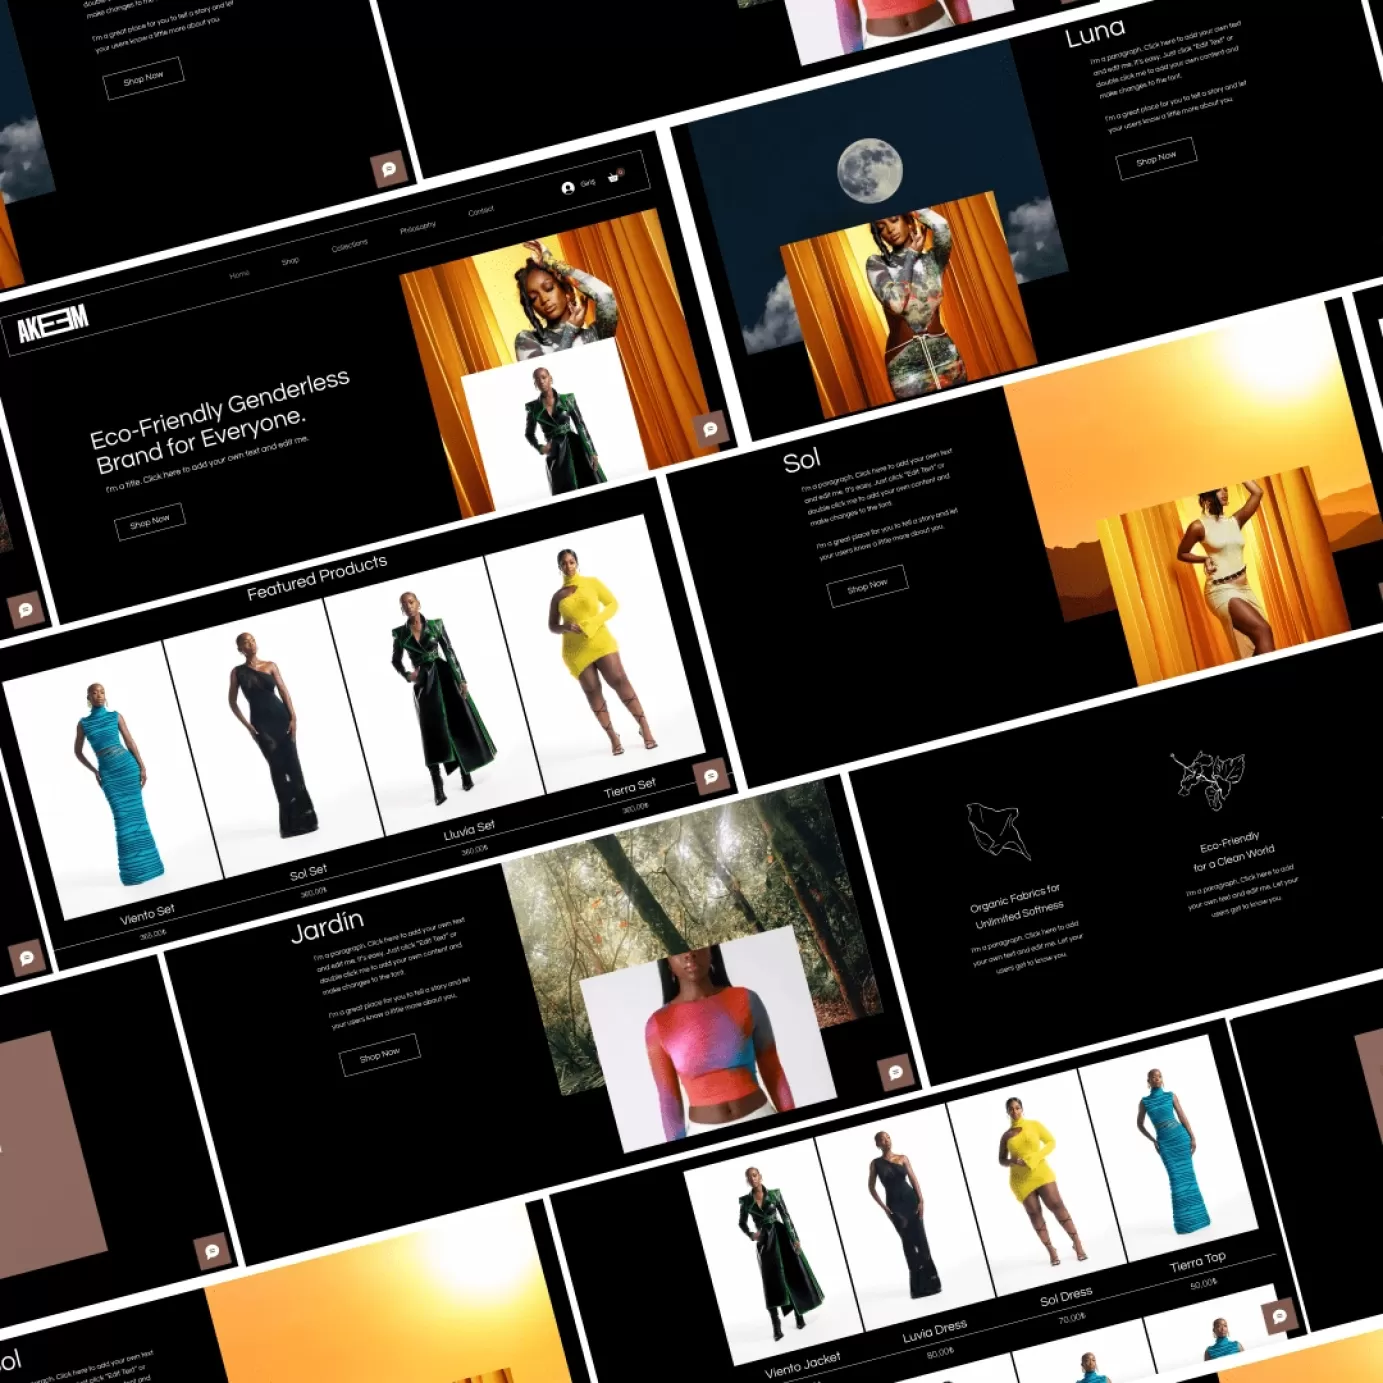Go to the Home menu item
The height and width of the screenshot is (1383, 1383).
click(x=239, y=274)
